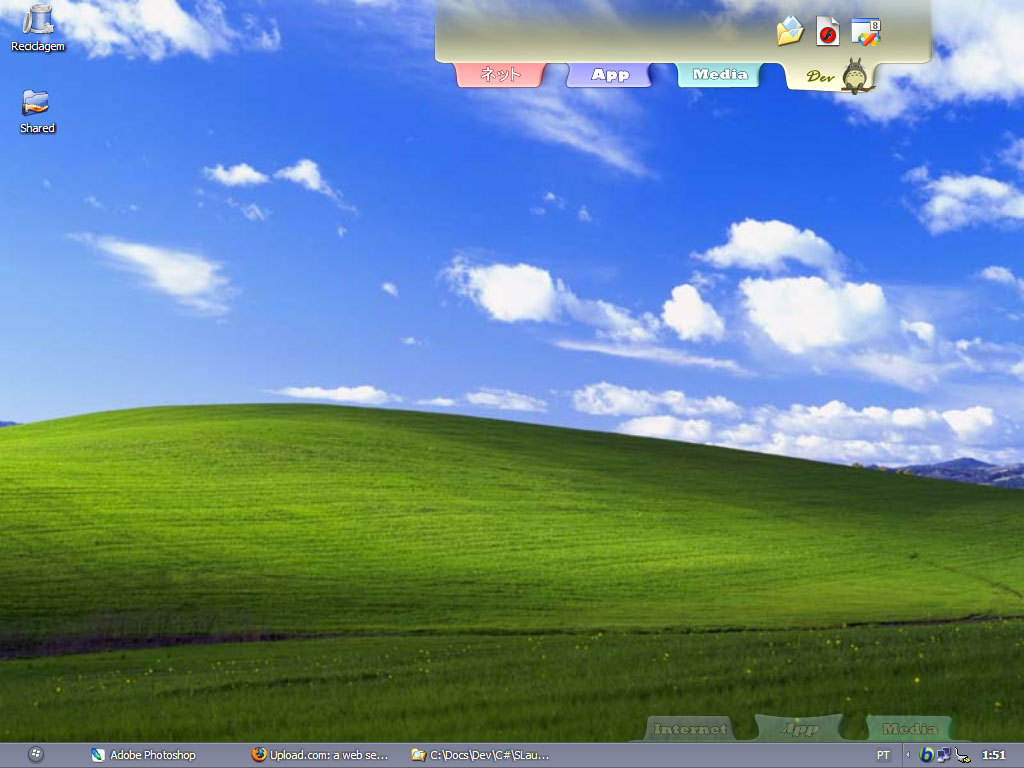This screenshot has width=1024, height=768.
Task: Open the PT language bar selector
Action: click(883, 755)
